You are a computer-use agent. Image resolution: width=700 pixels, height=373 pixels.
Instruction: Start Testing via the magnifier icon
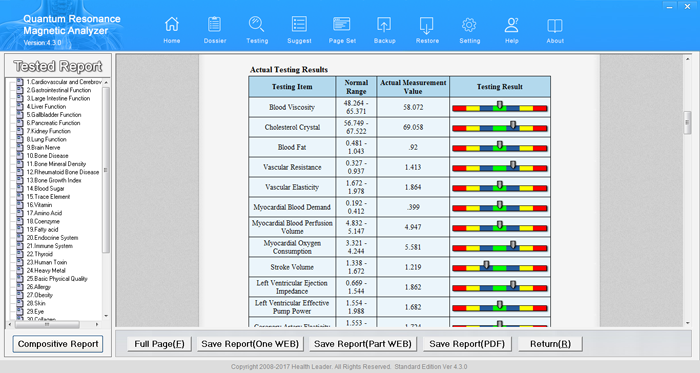coord(257,30)
